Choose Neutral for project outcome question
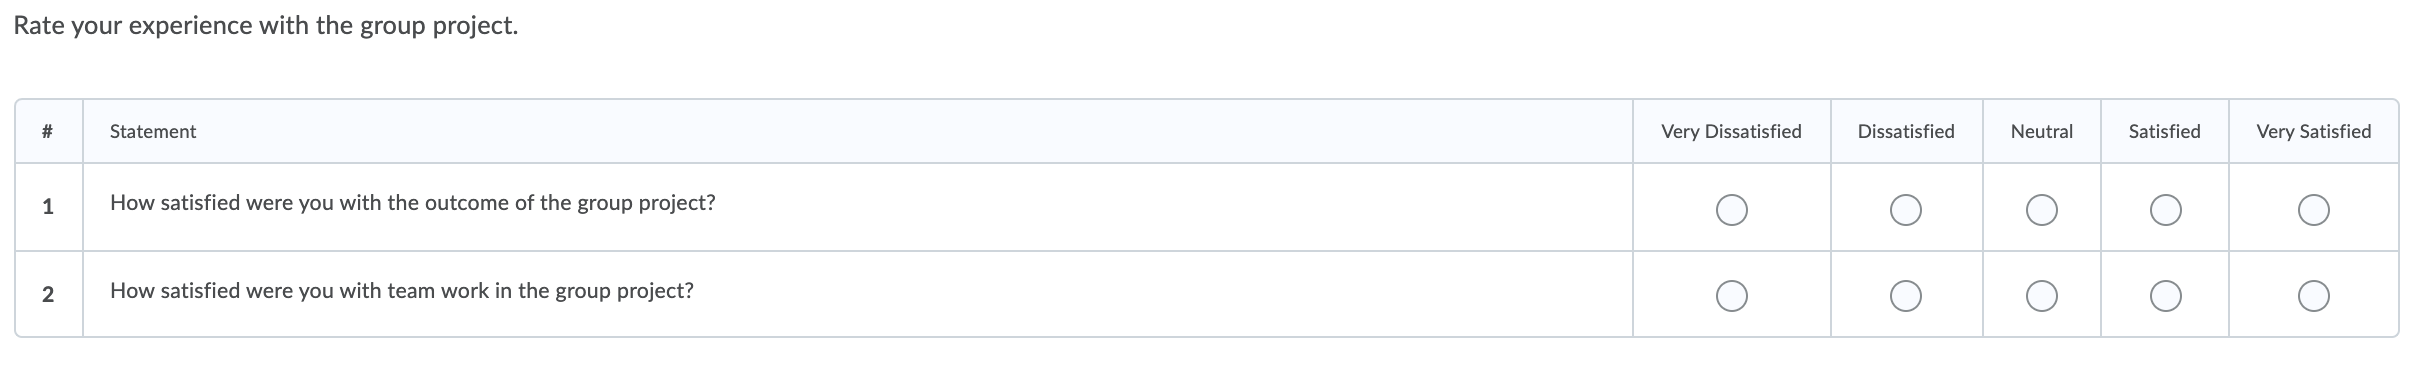Viewport: 2414px width, 376px height. [2041, 210]
